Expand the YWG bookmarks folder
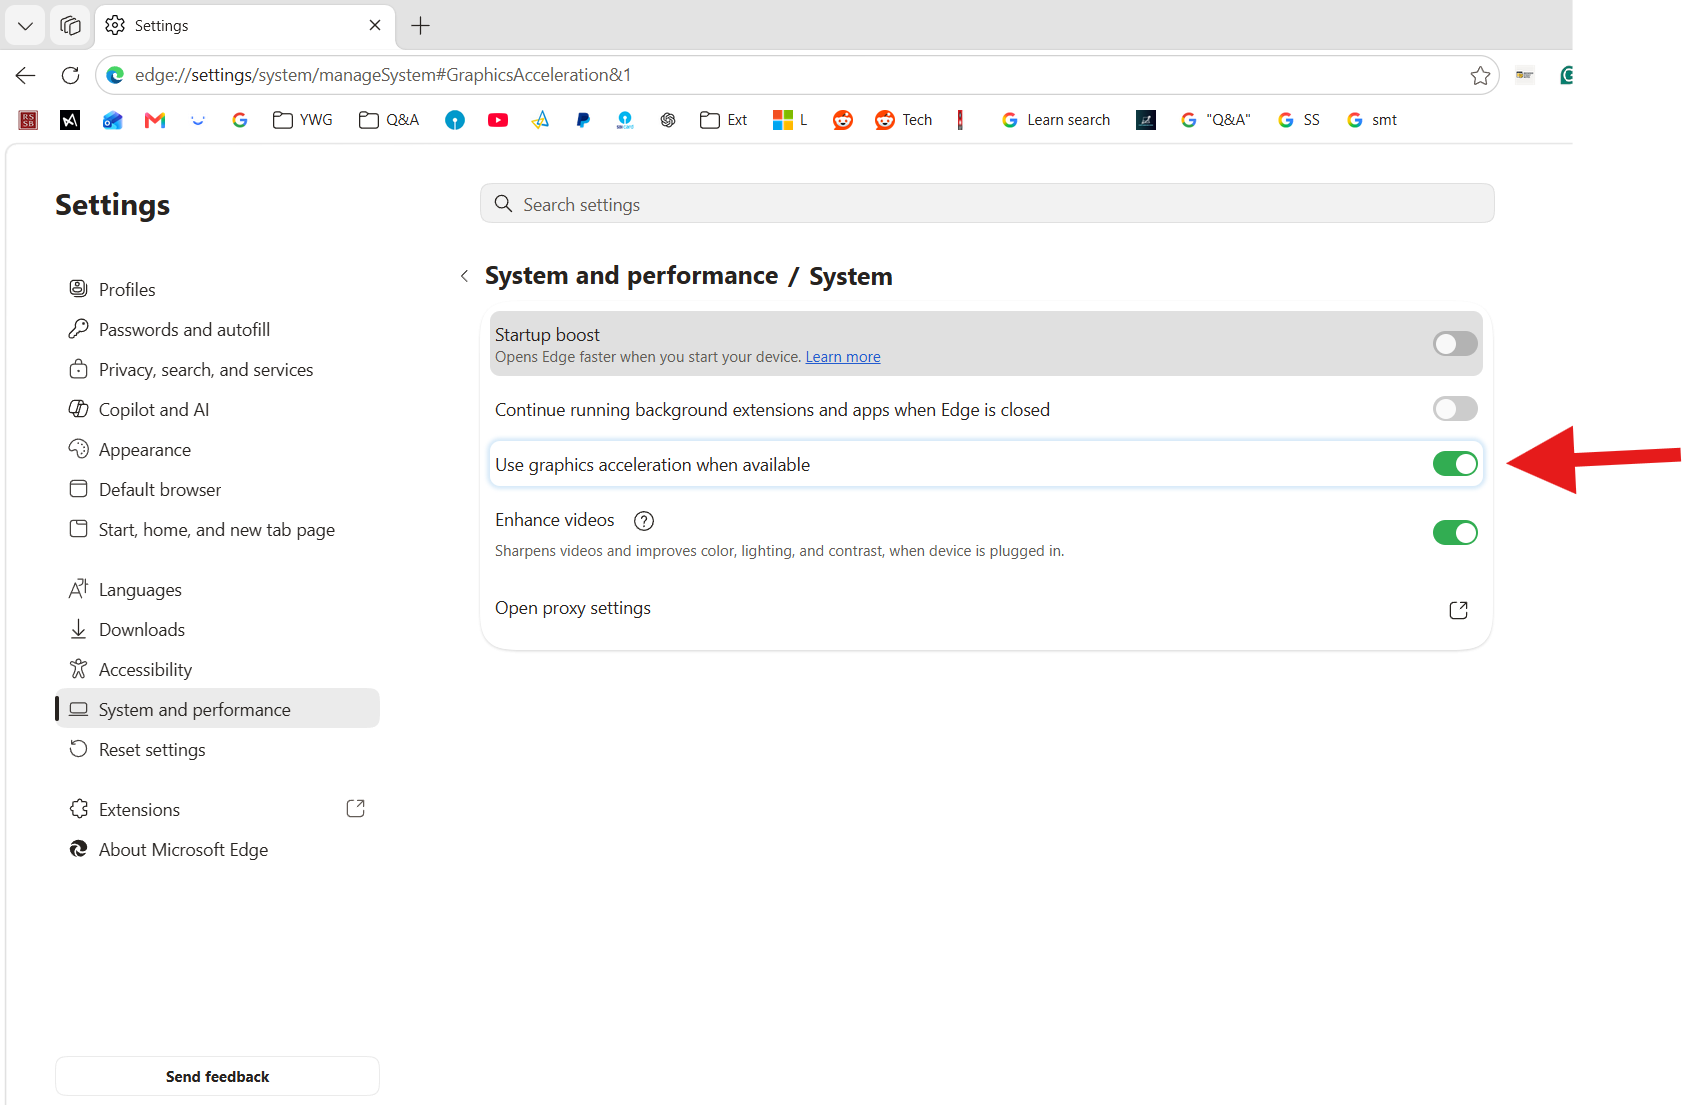Screen dimensions: 1682x1105 click(x=303, y=120)
